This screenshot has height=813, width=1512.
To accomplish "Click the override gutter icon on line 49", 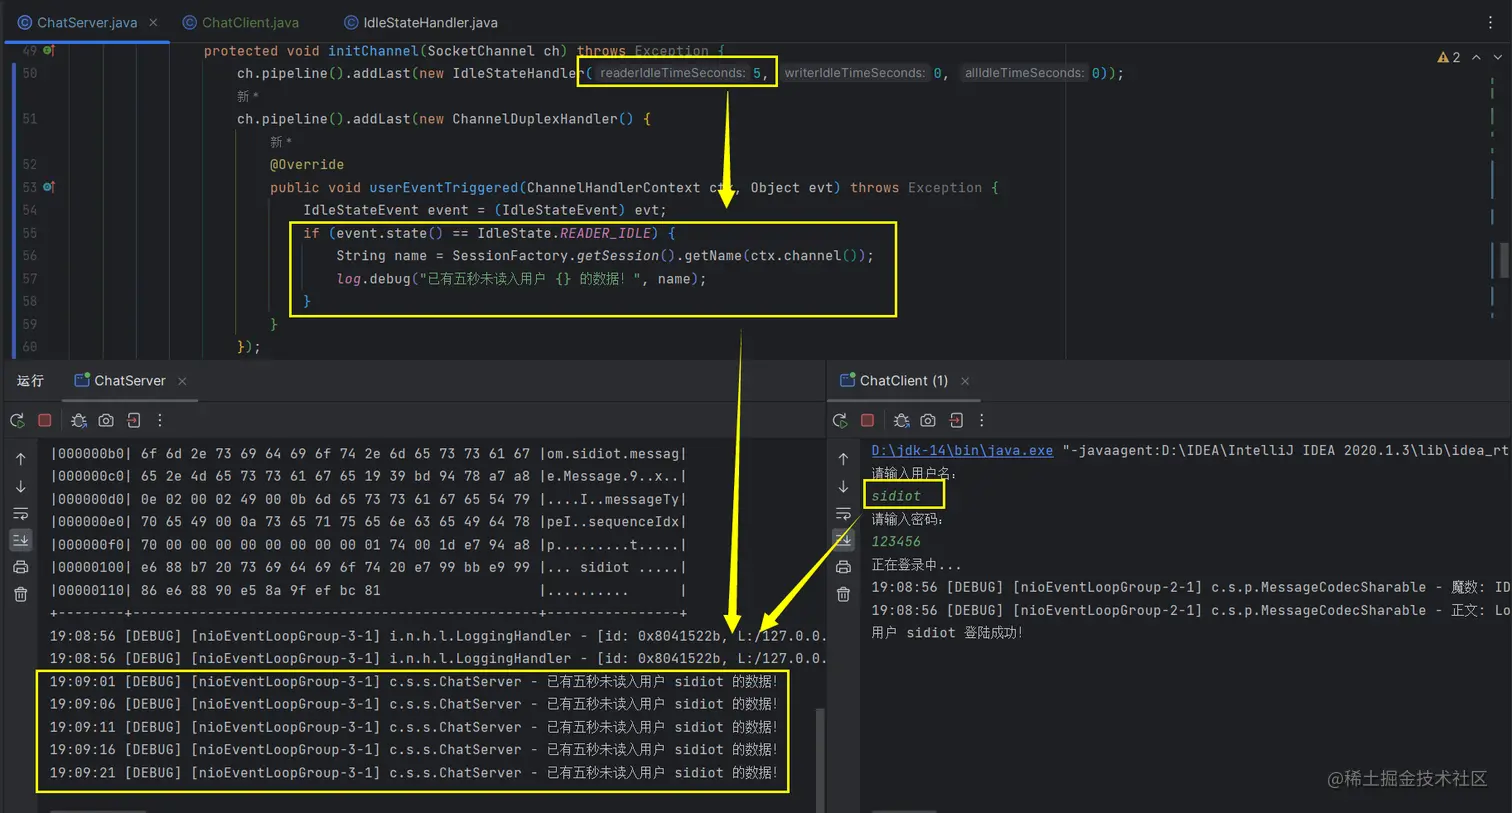I will pyautogui.click(x=48, y=50).
